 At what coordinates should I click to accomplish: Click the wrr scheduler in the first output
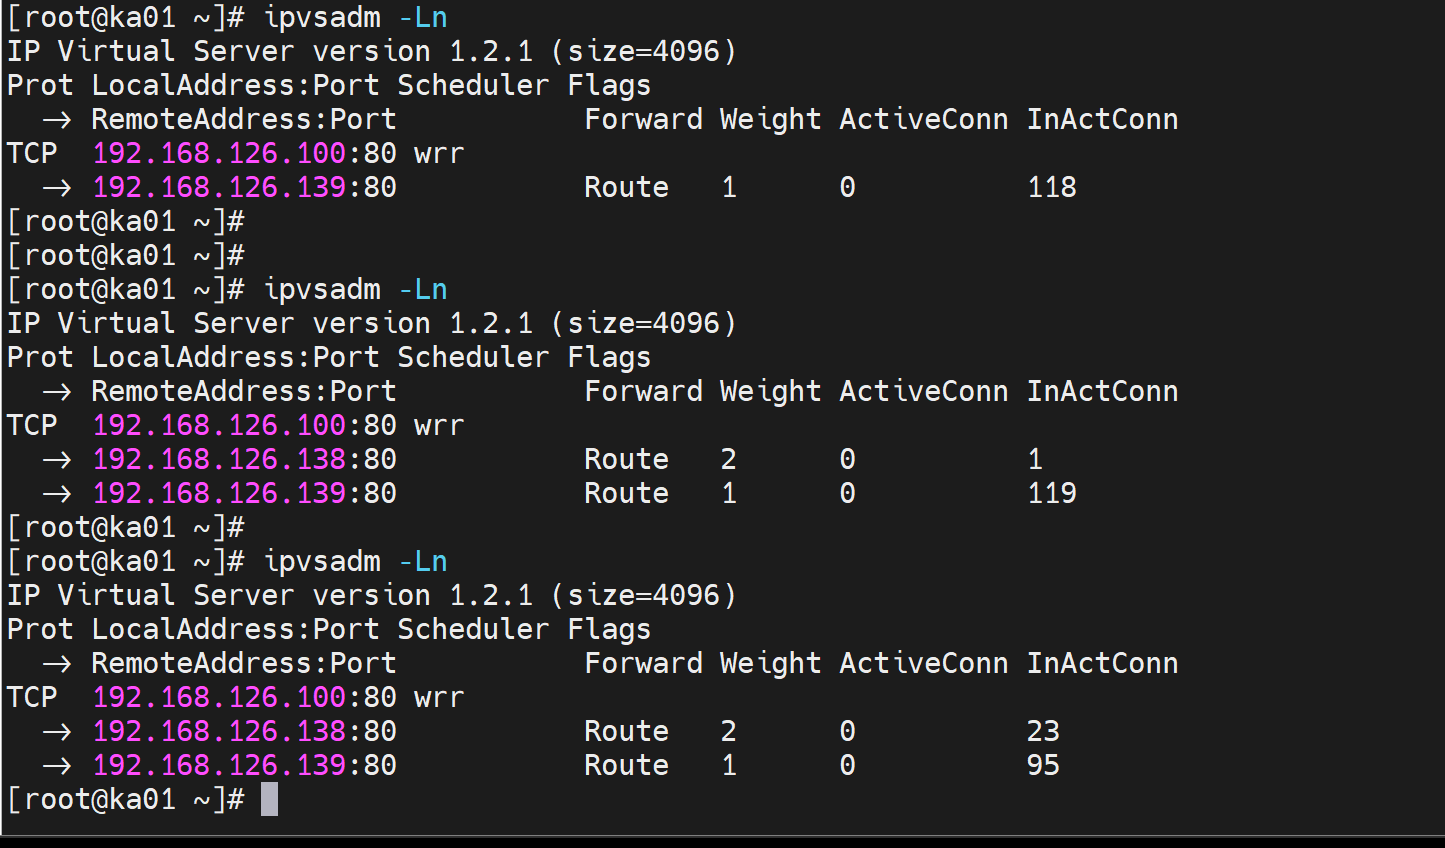pos(439,154)
